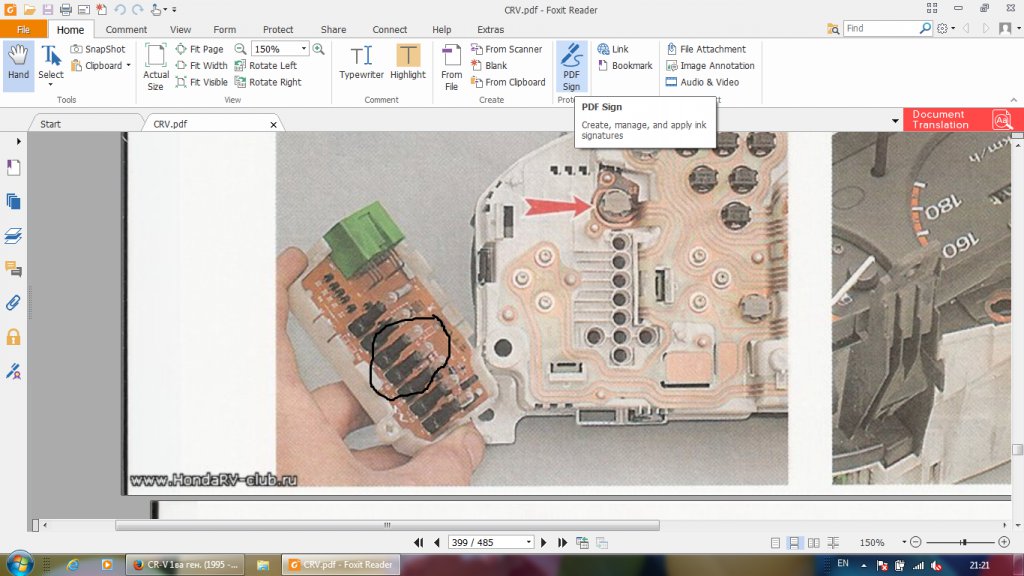Go to the first page

point(419,543)
